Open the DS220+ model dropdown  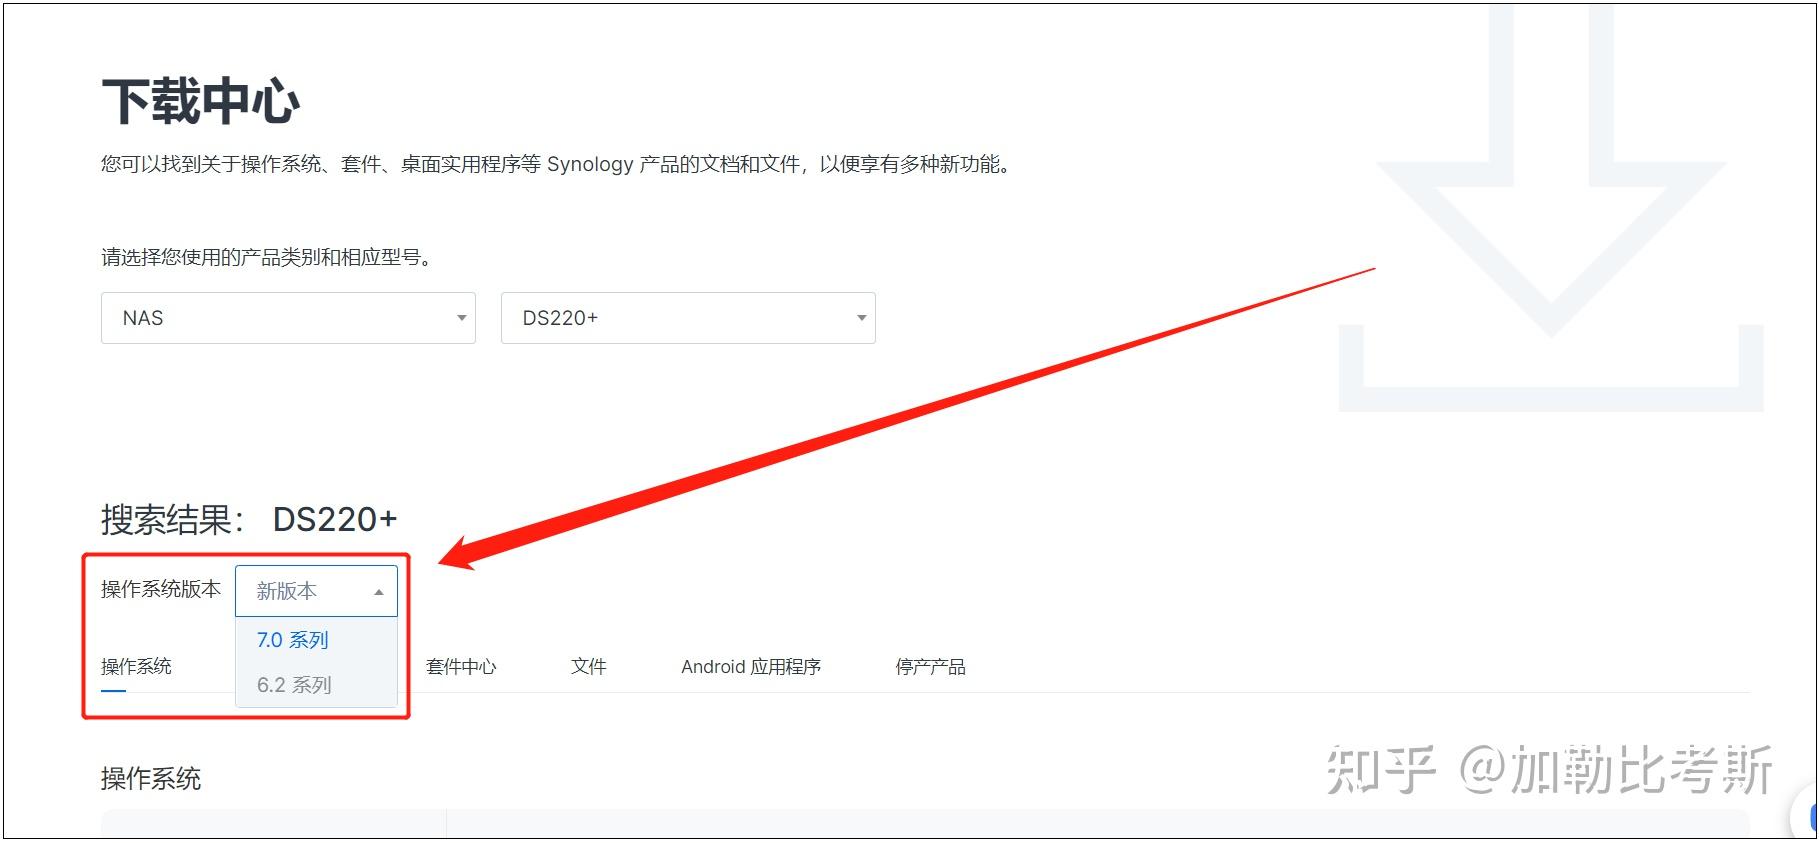[x=688, y=318]
